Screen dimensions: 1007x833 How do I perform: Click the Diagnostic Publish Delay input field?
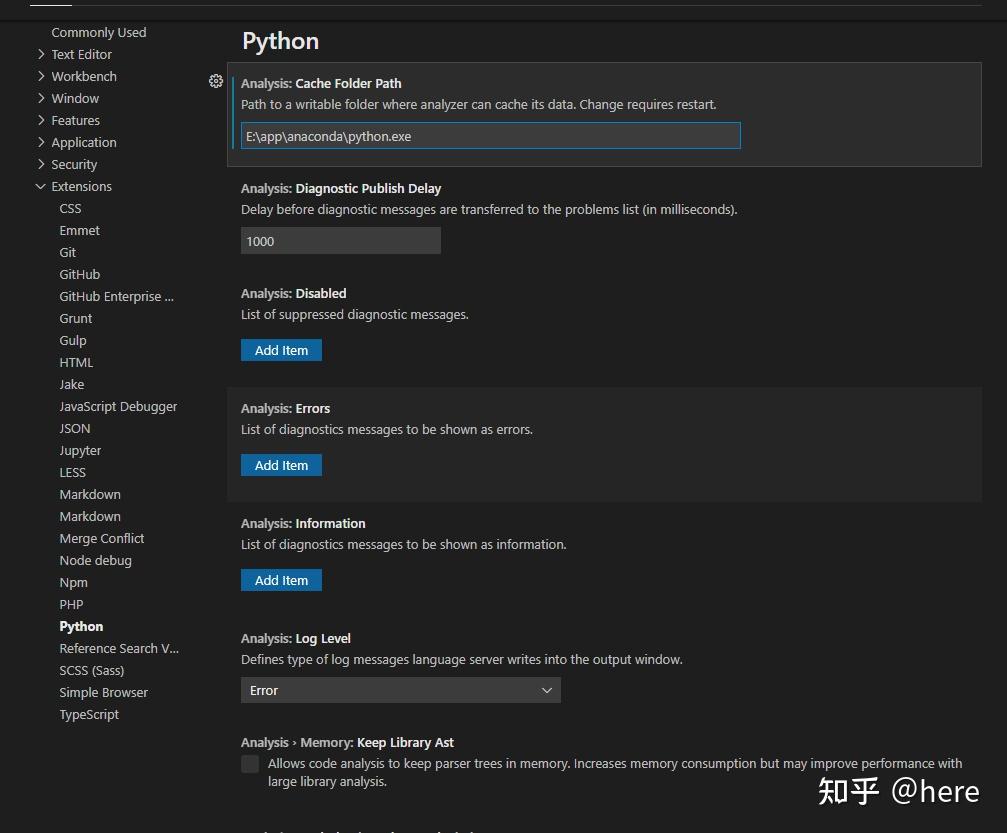click(340, 240)
